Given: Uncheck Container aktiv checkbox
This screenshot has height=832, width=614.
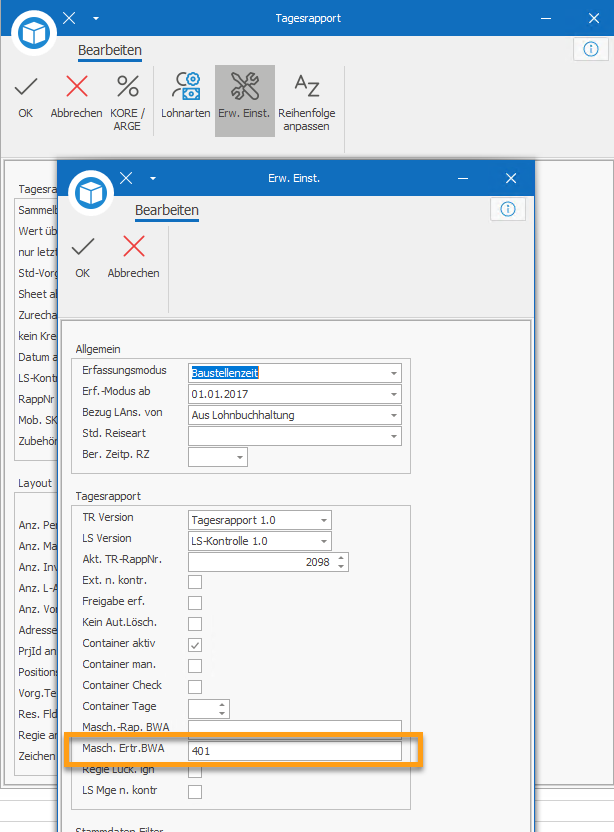Looking at the screenshot, I should coord(195,645).
